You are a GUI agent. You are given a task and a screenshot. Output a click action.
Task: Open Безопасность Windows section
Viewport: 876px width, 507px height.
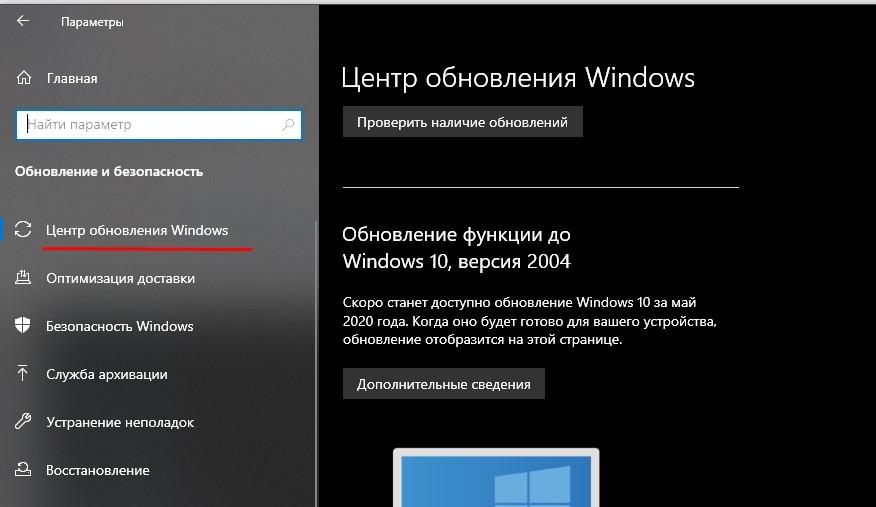[x=120, y=326]
